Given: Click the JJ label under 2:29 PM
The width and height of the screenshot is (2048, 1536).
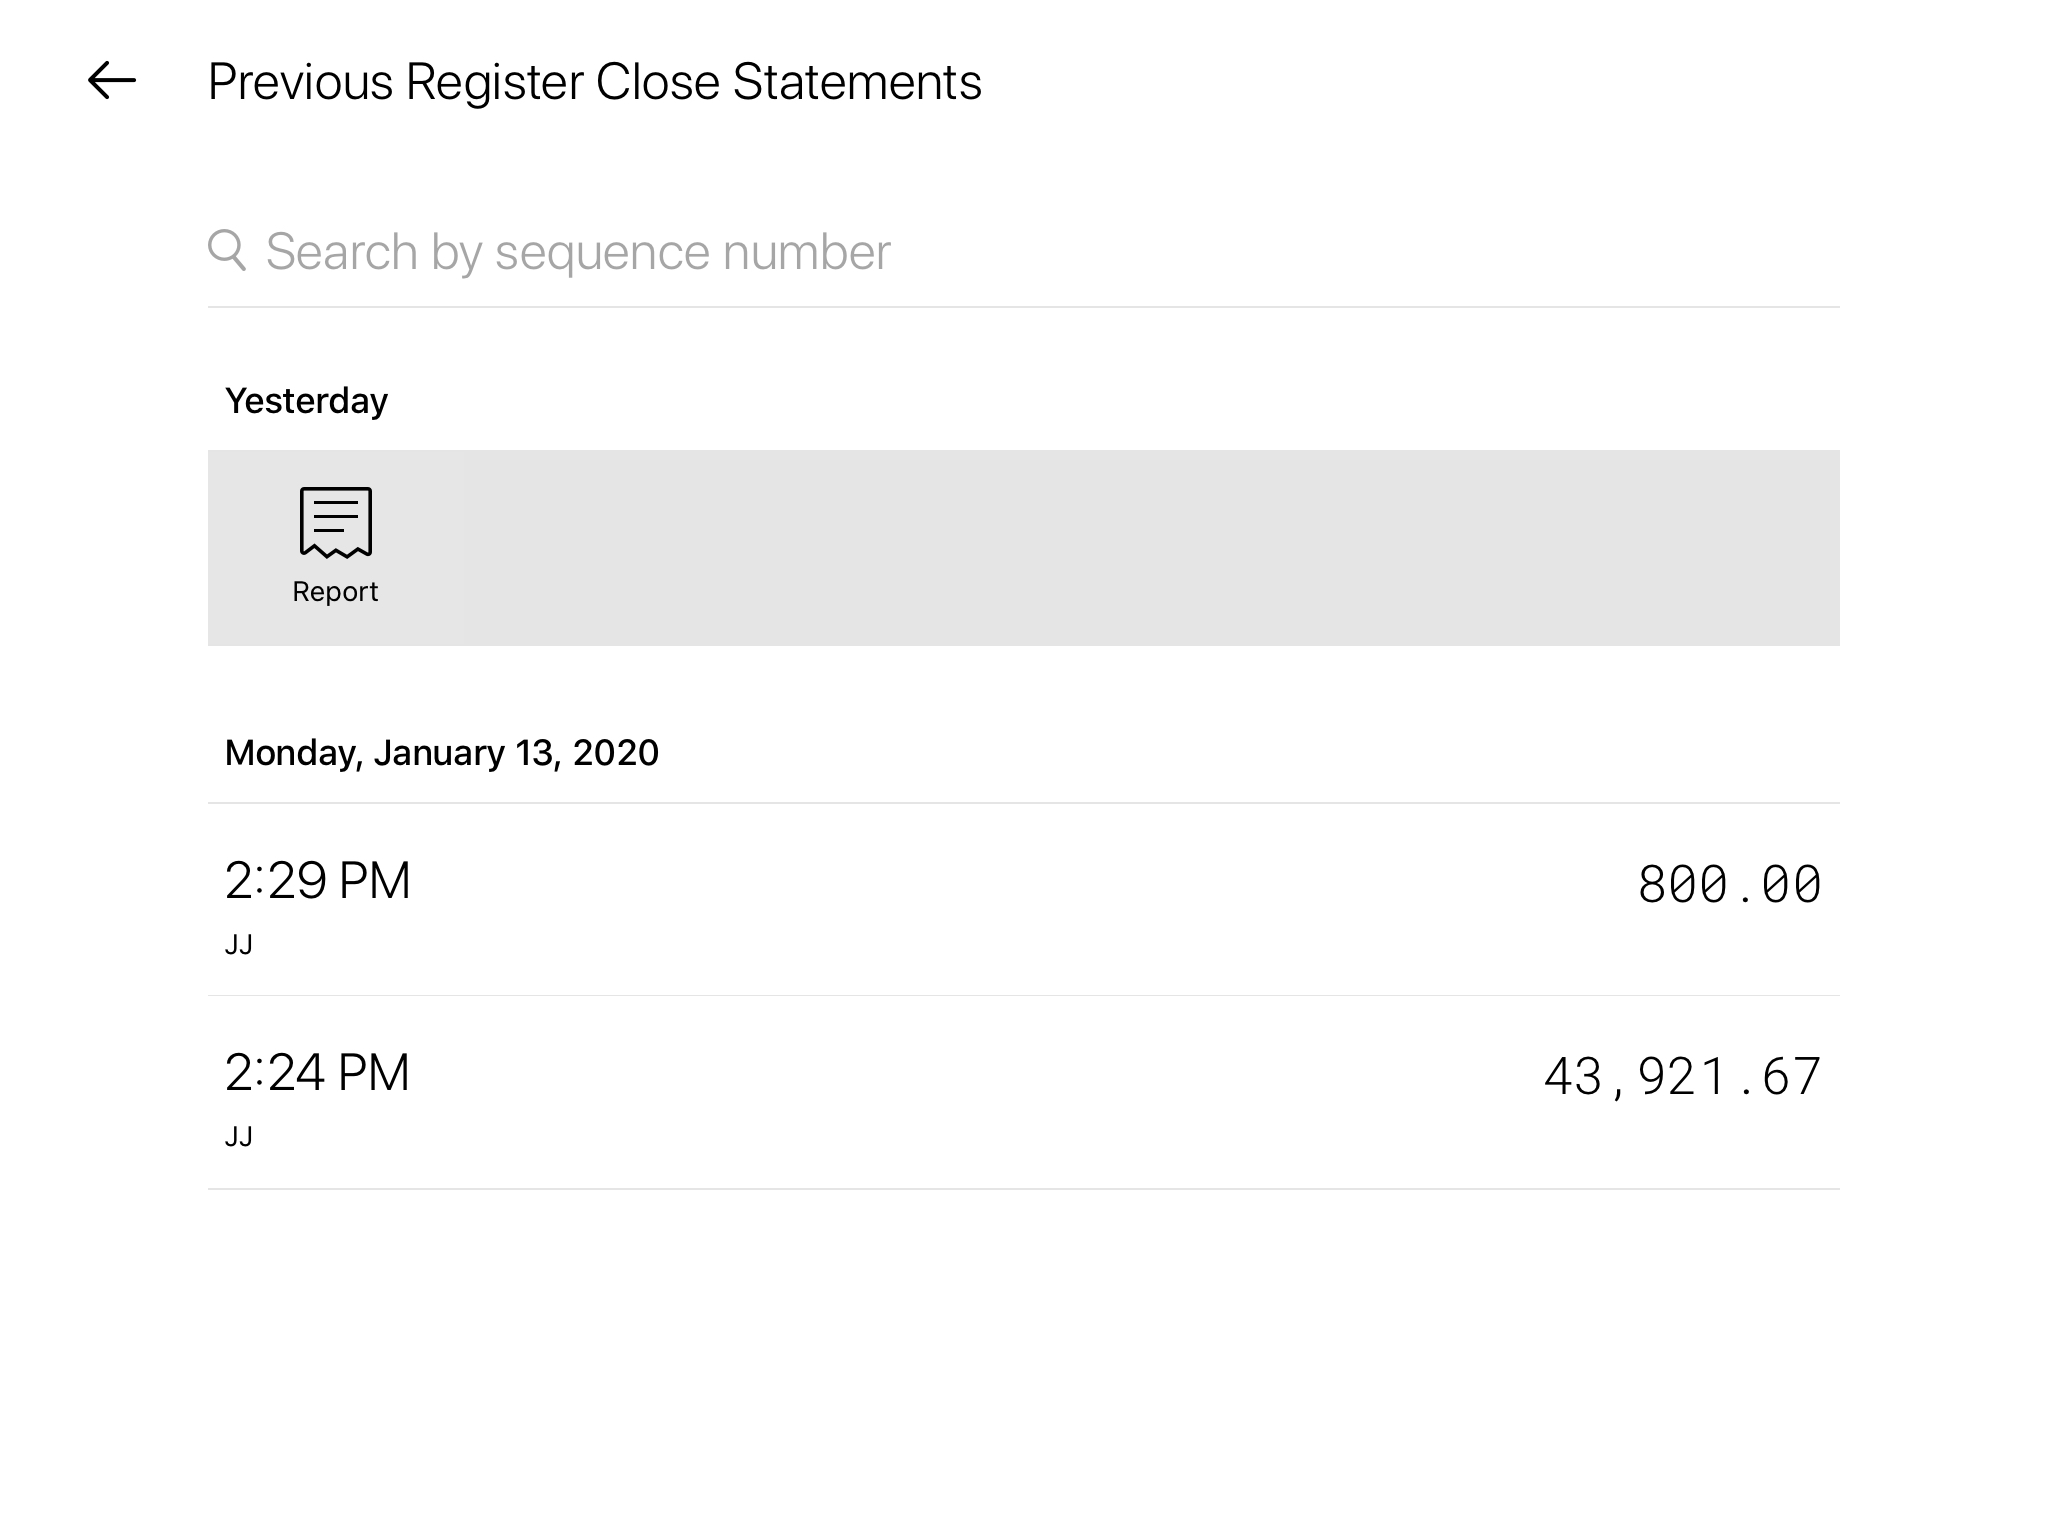Looking at the screenshot, I should tap(239, 945).
